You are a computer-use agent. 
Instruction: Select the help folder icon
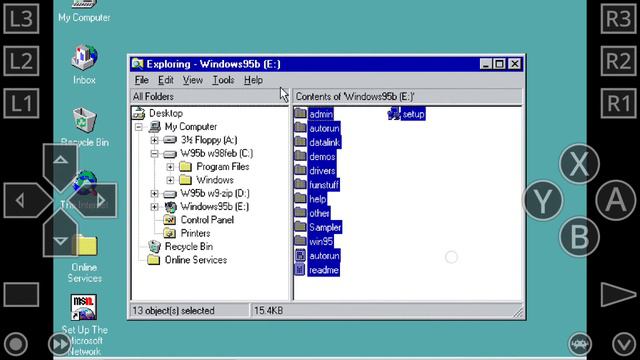(300, 198)
